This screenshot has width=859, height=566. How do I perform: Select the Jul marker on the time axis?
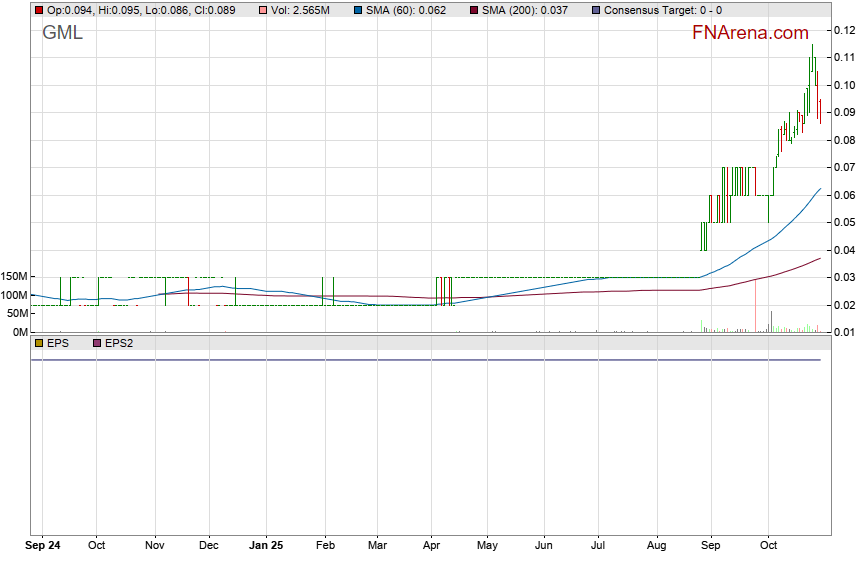[x=598, y=546]
